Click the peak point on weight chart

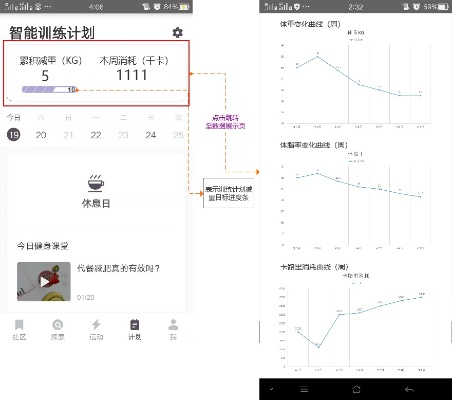pyautogui.click(x=318, y=57)
